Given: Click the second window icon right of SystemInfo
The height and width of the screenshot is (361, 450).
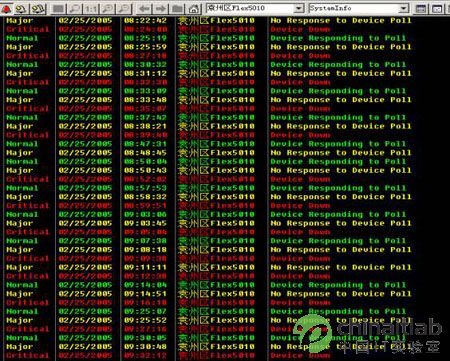Looking at the screenshot, I should pos(437,8).
